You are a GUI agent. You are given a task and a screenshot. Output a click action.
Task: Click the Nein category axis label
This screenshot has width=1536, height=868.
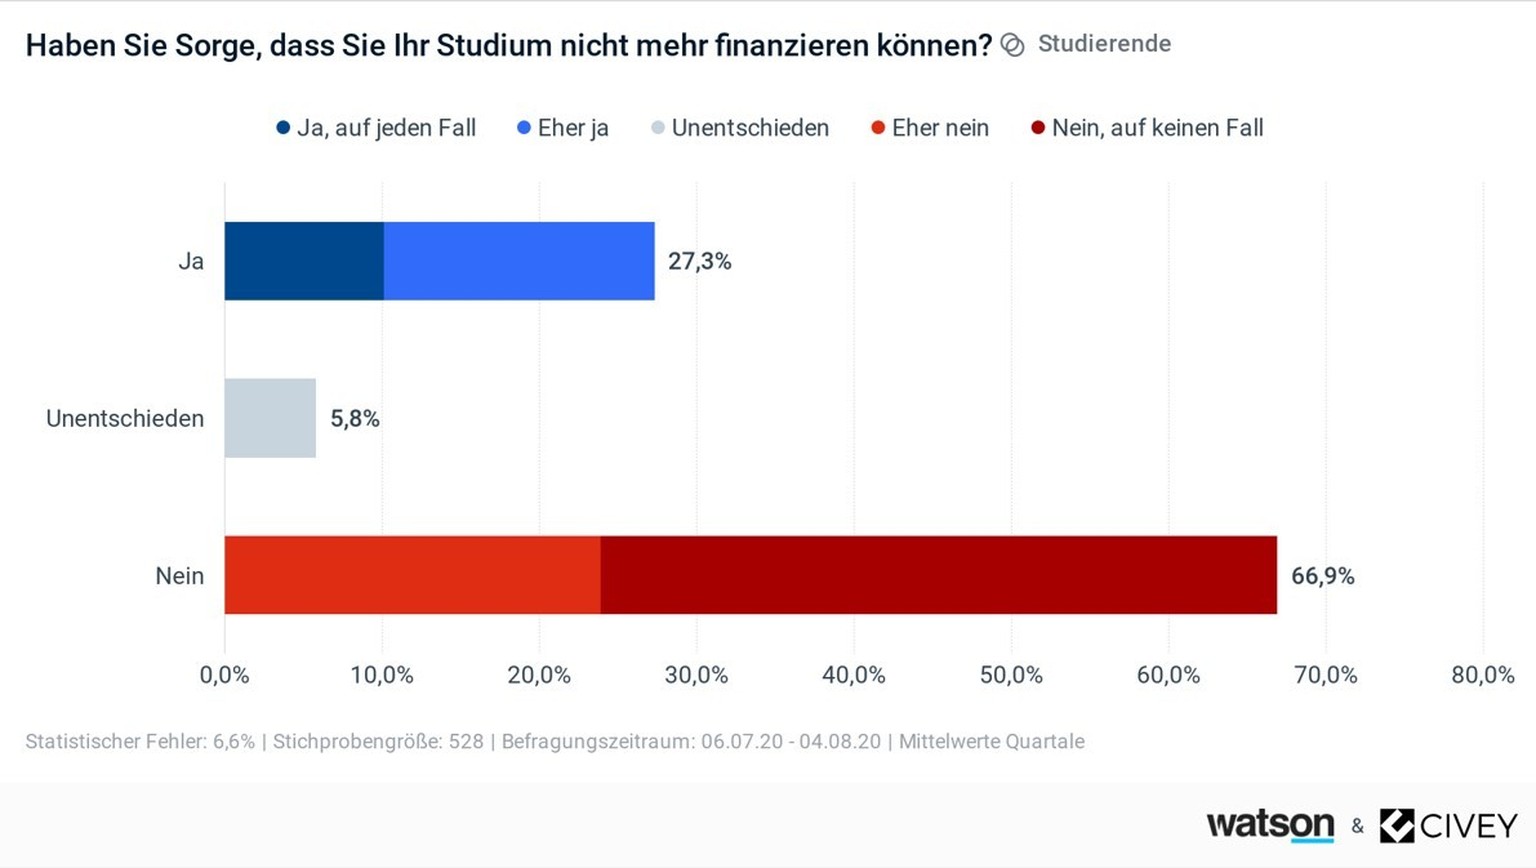coord(179,576)
